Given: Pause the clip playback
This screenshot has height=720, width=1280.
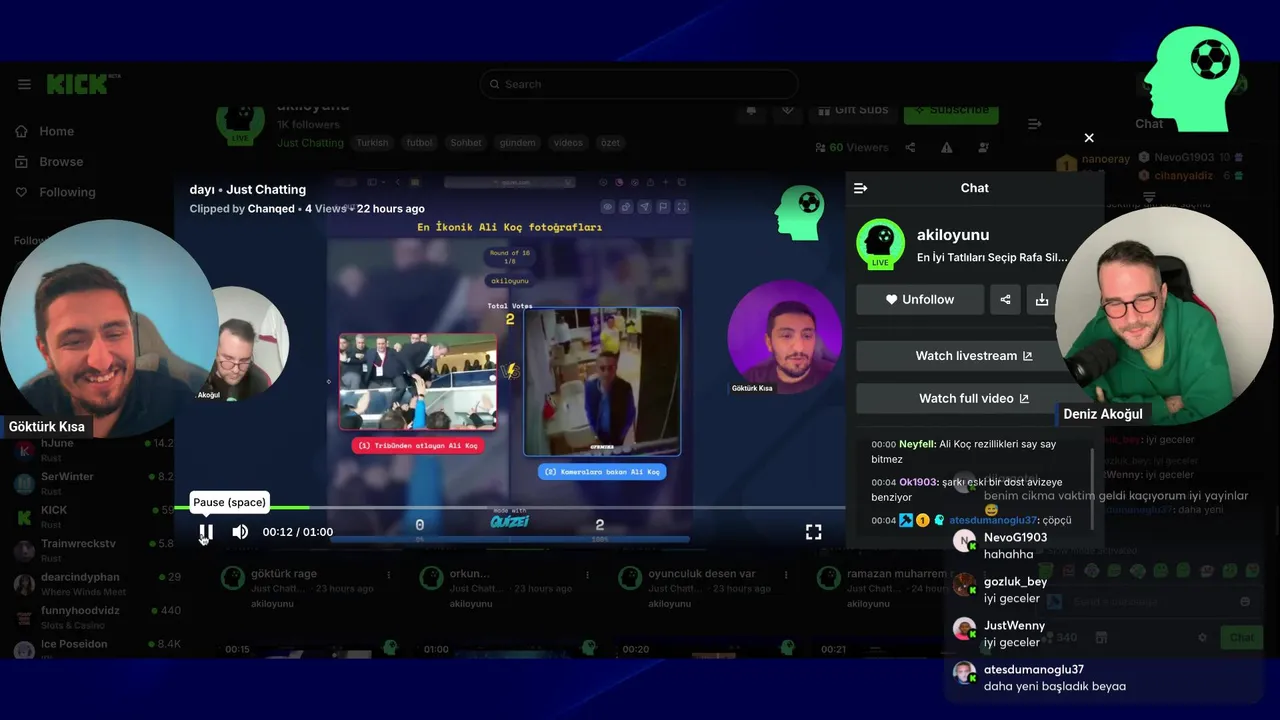Looking at the screenshot, I should pos(205,532).
